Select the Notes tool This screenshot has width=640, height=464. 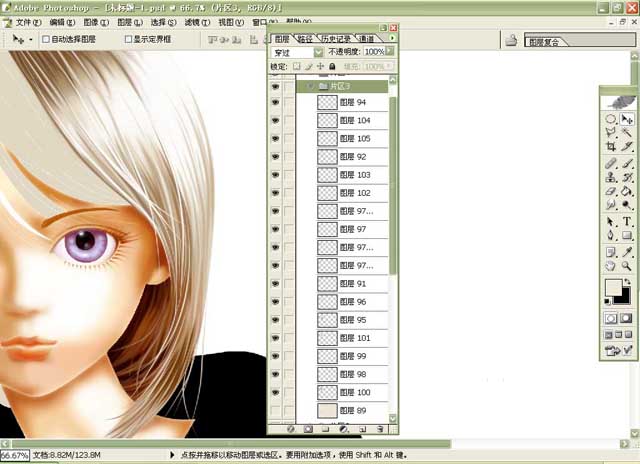coord(611,253)
